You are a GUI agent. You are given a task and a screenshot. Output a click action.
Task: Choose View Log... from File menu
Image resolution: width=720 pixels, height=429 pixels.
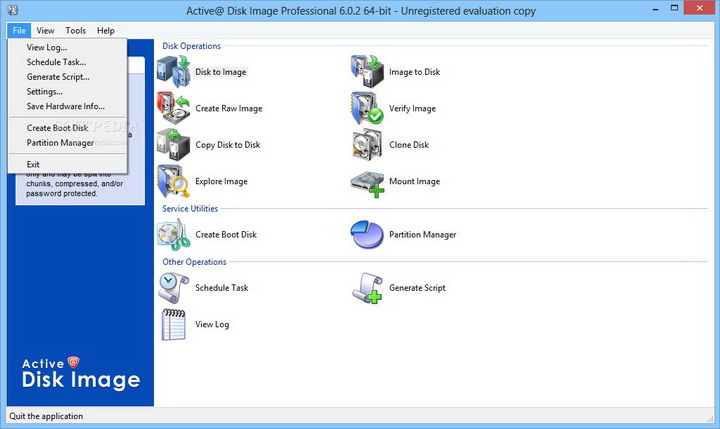point(67,47)
